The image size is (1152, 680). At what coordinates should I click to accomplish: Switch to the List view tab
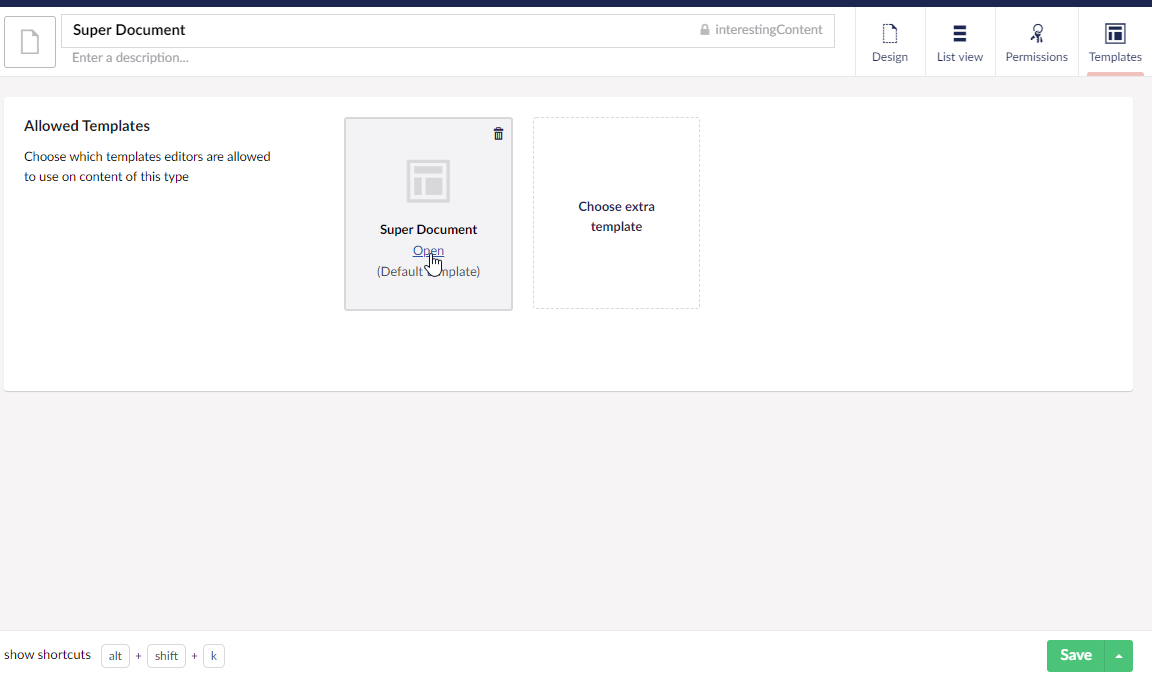959,44
